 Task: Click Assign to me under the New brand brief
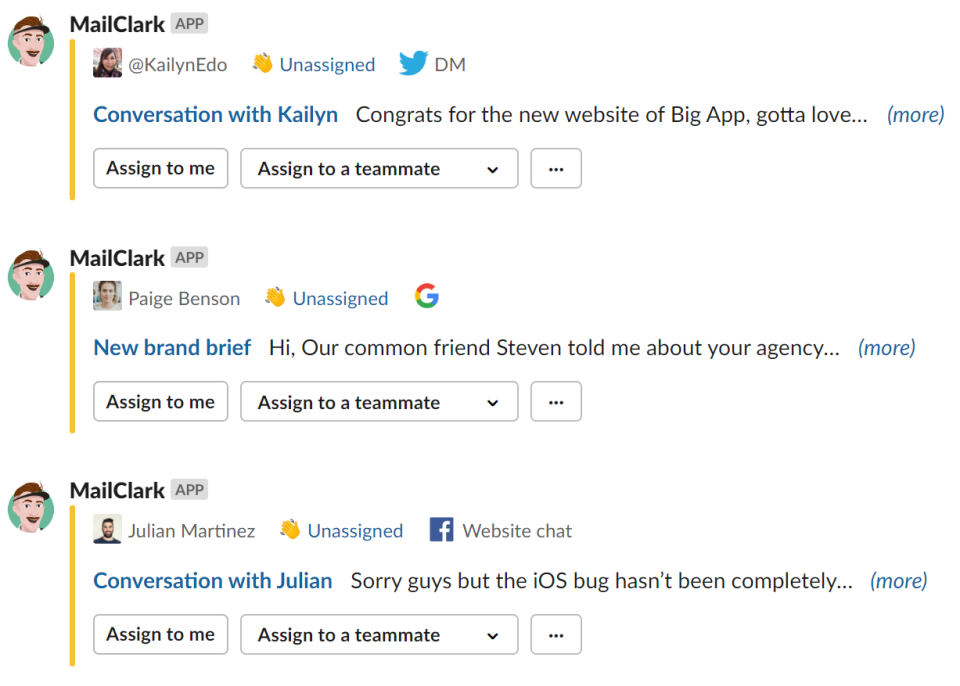click(160, 401)
